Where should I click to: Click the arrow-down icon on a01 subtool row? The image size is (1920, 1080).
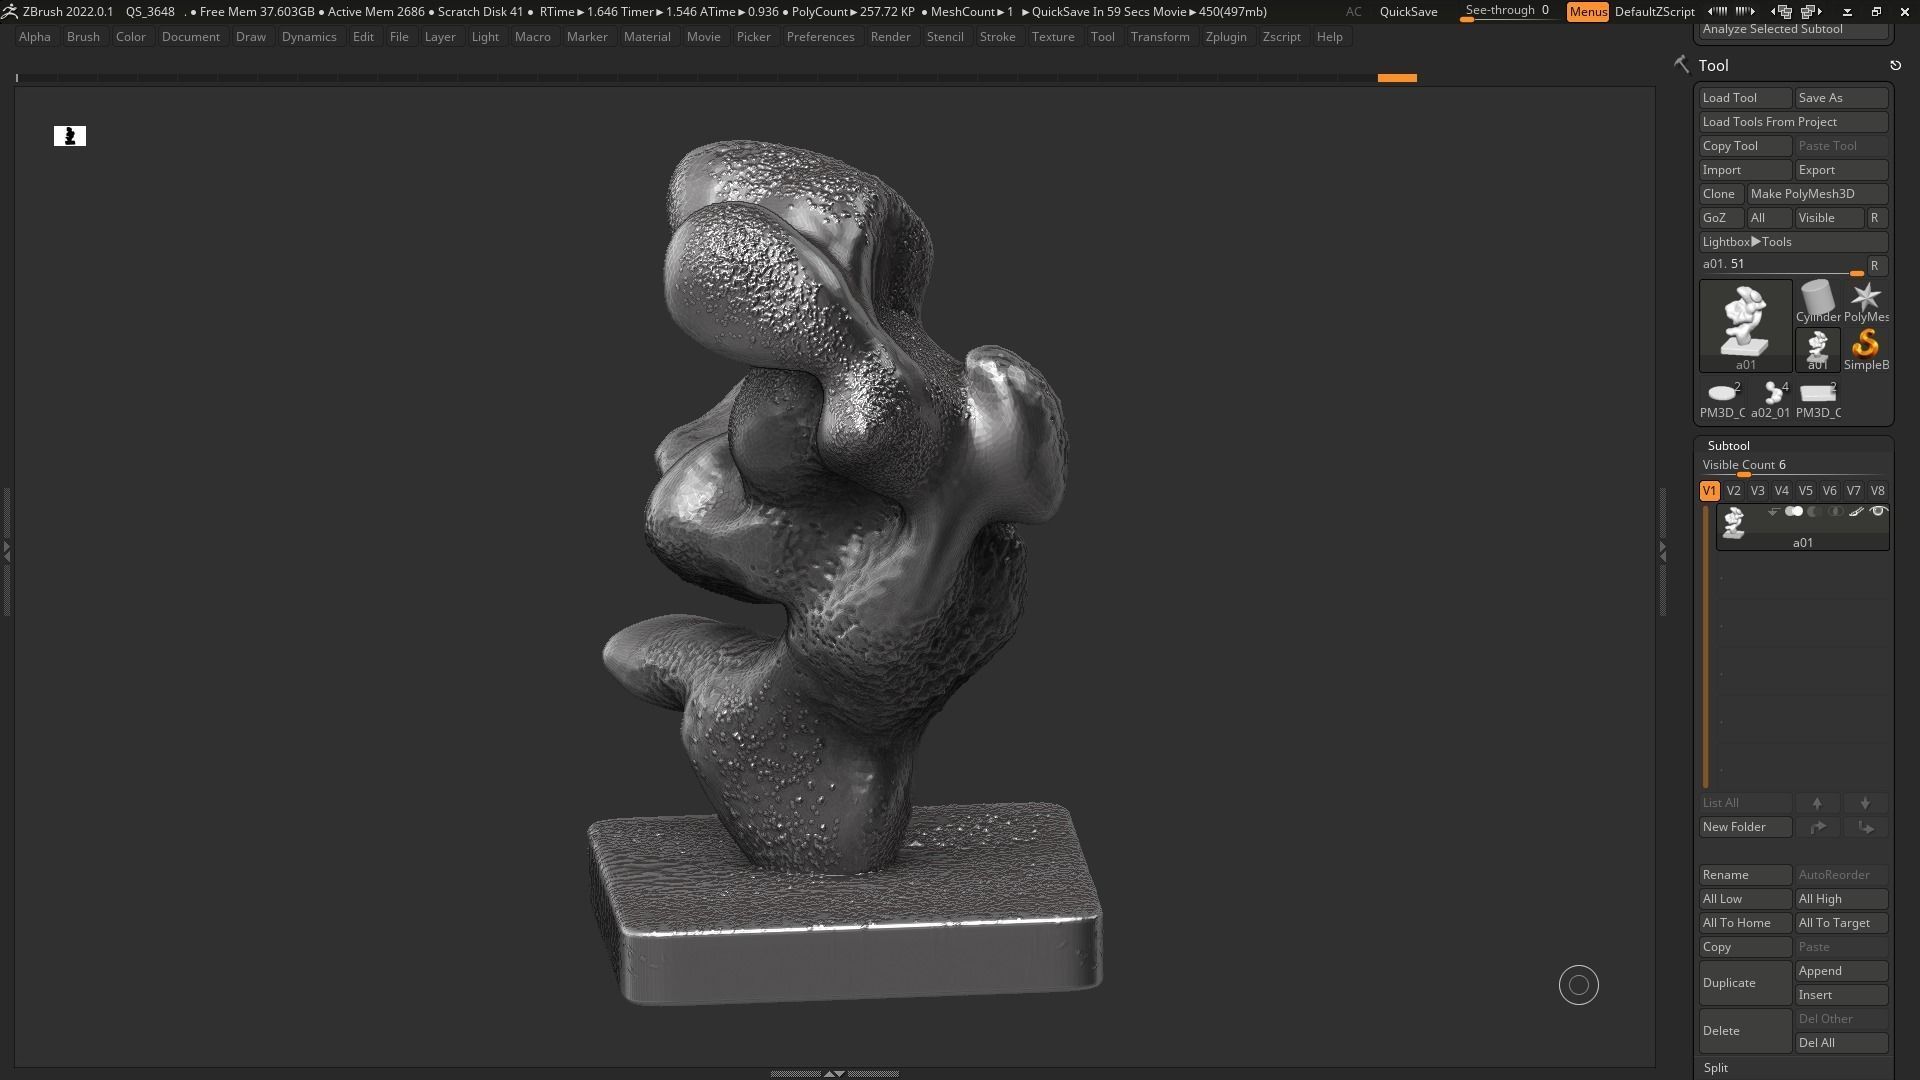coord(1773,512)
